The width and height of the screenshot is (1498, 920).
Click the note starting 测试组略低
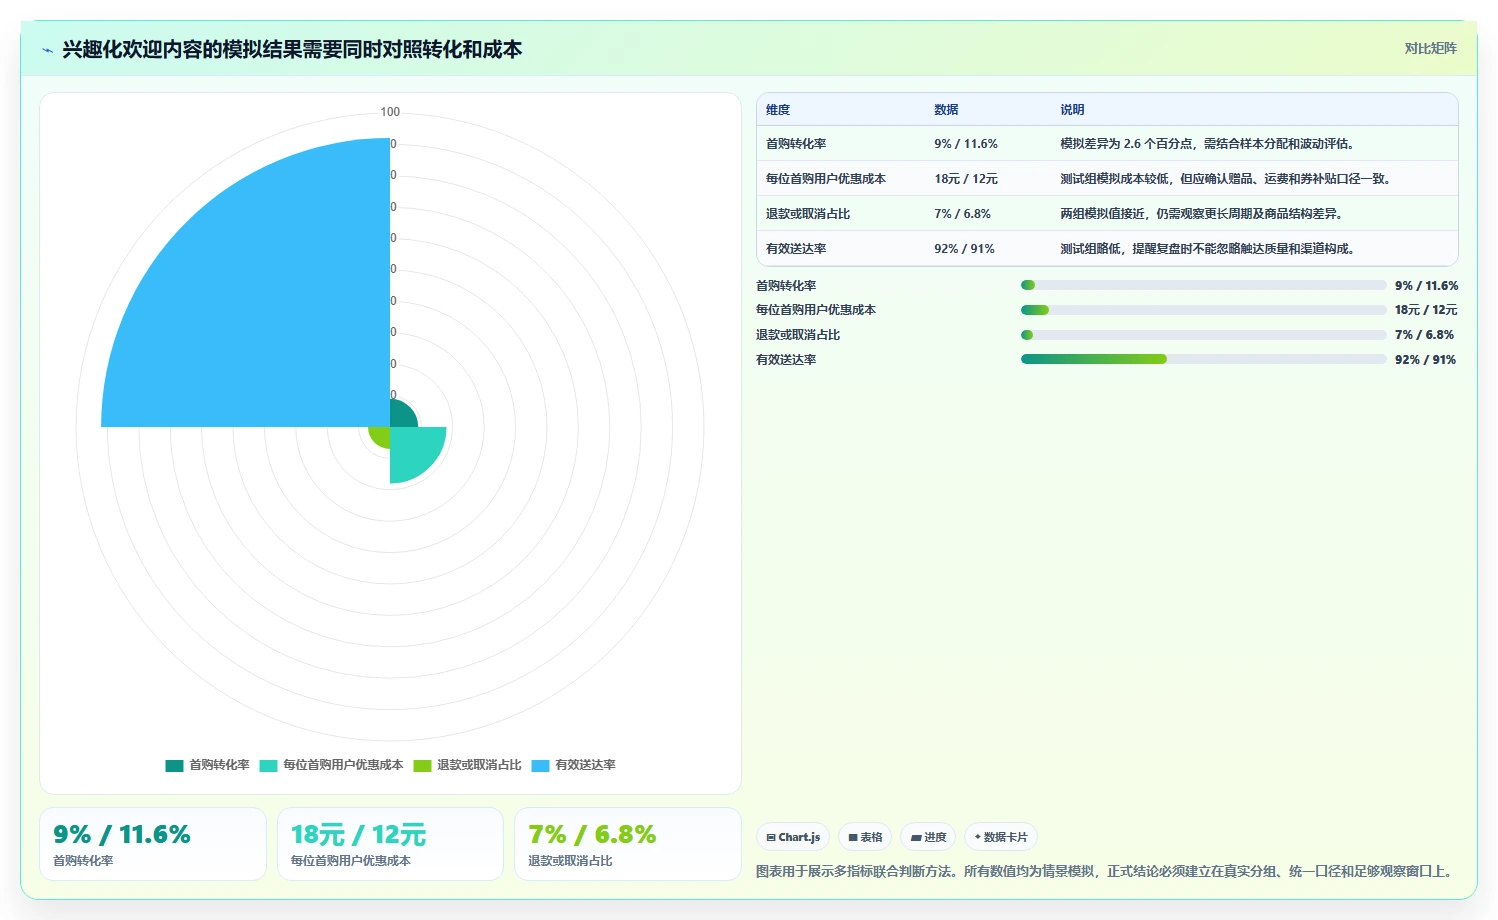click(x=1210, y=249)
